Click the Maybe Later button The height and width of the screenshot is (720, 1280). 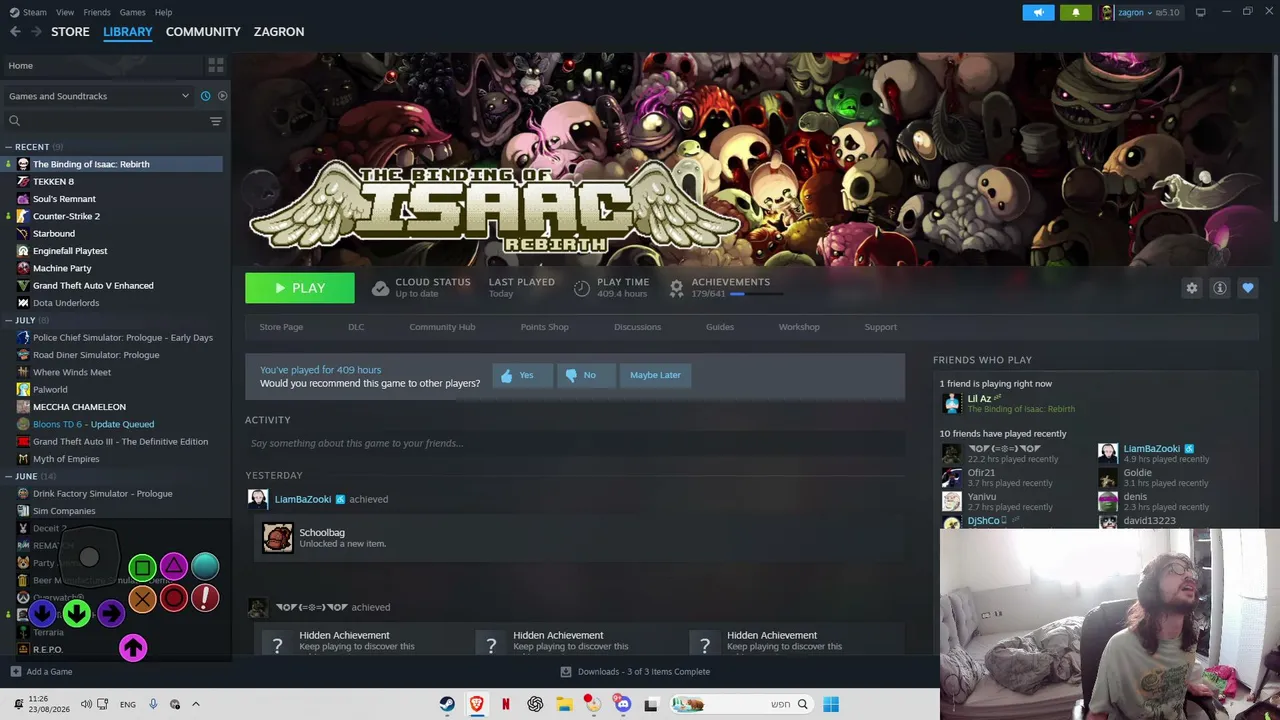tap(655, 375)
